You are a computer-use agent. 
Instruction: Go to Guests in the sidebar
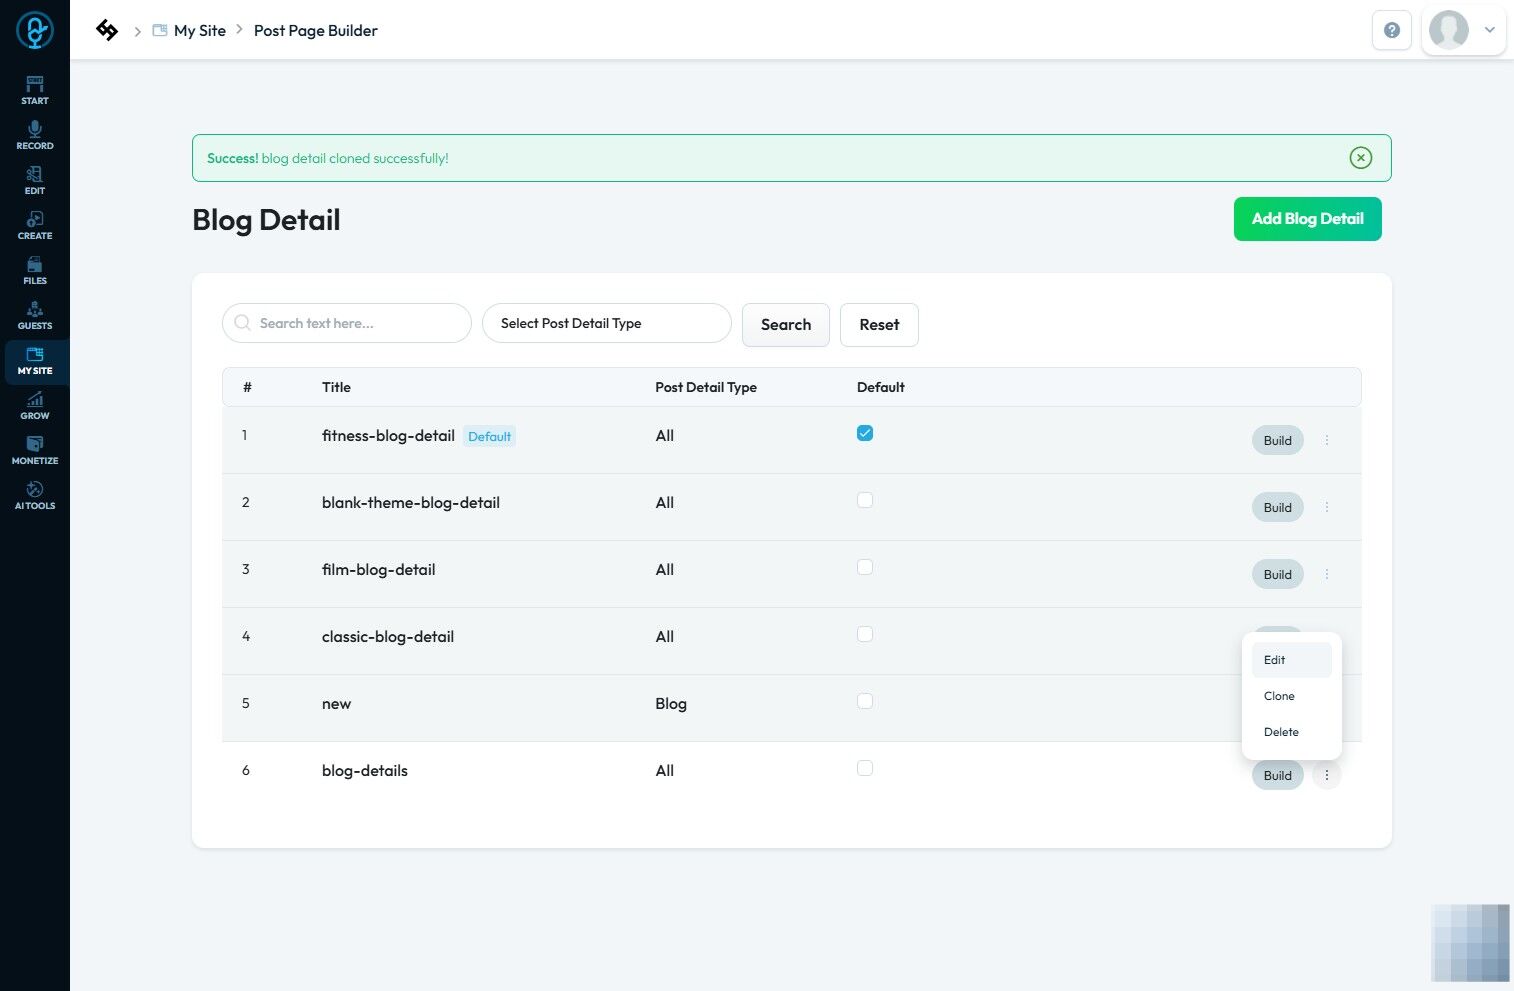pos(35,315)
